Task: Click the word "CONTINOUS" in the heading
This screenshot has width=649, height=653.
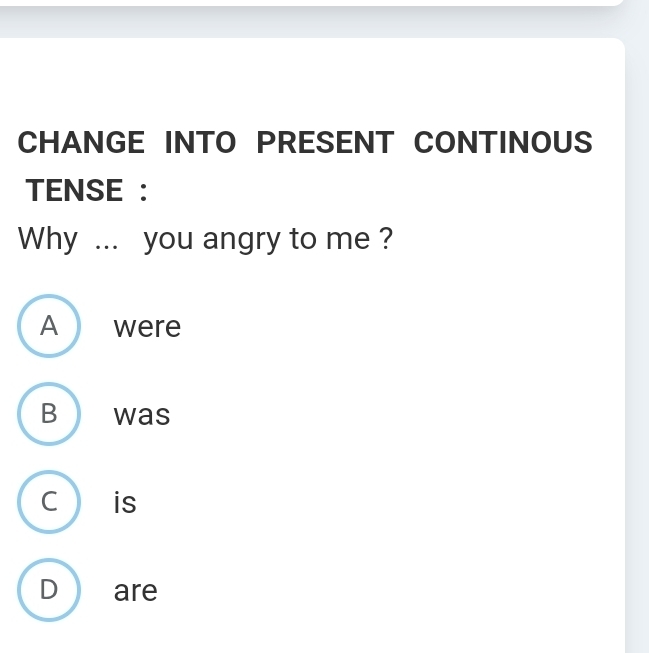Action: point(503,143)
